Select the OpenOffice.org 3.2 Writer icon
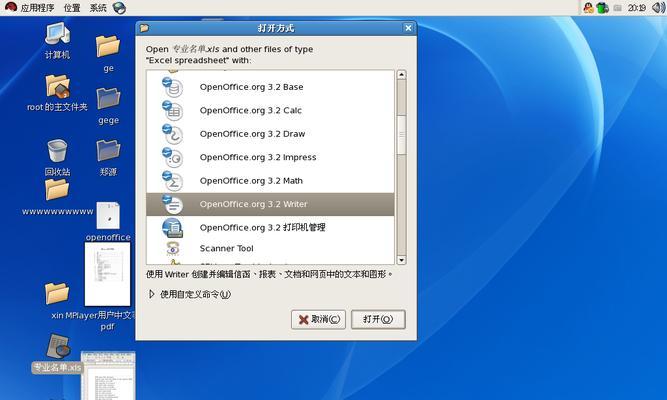The width and height of the screenshot is (667, 400). click(172, 204)
